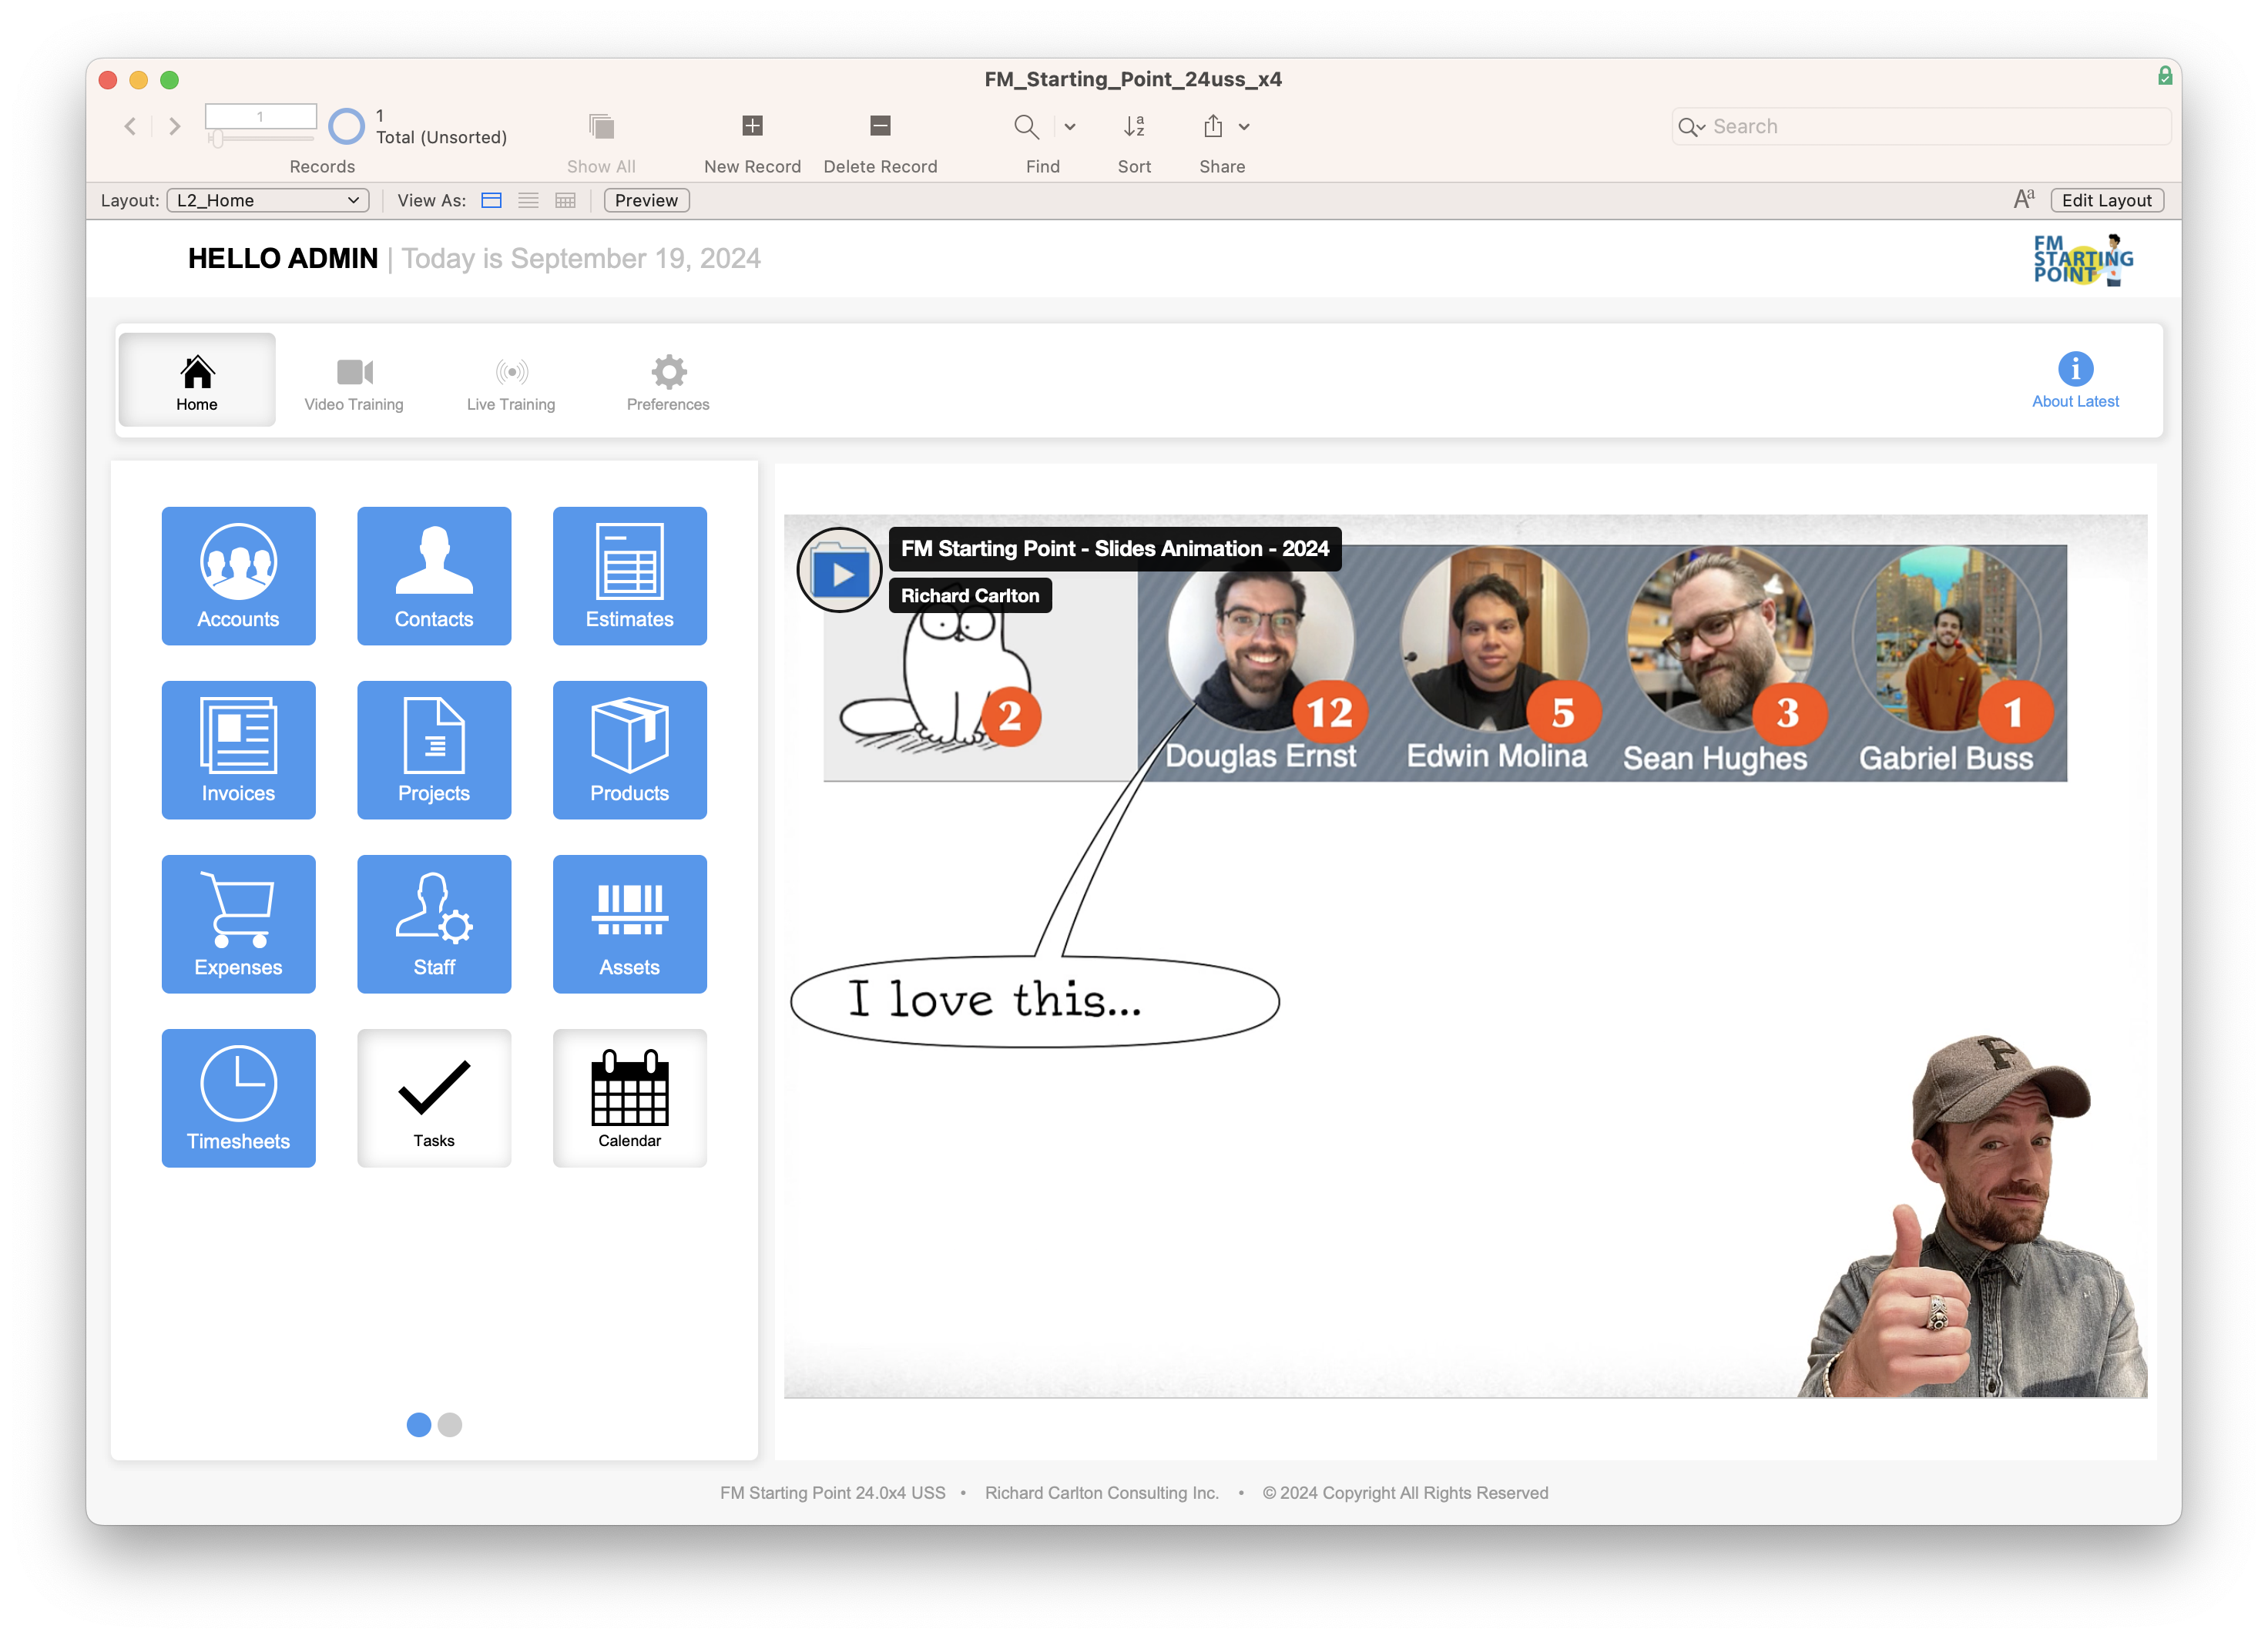This screenshot has width=2268, height=1639.
Task: Click the Sort records icon
Action: [x=1134, y=126]
